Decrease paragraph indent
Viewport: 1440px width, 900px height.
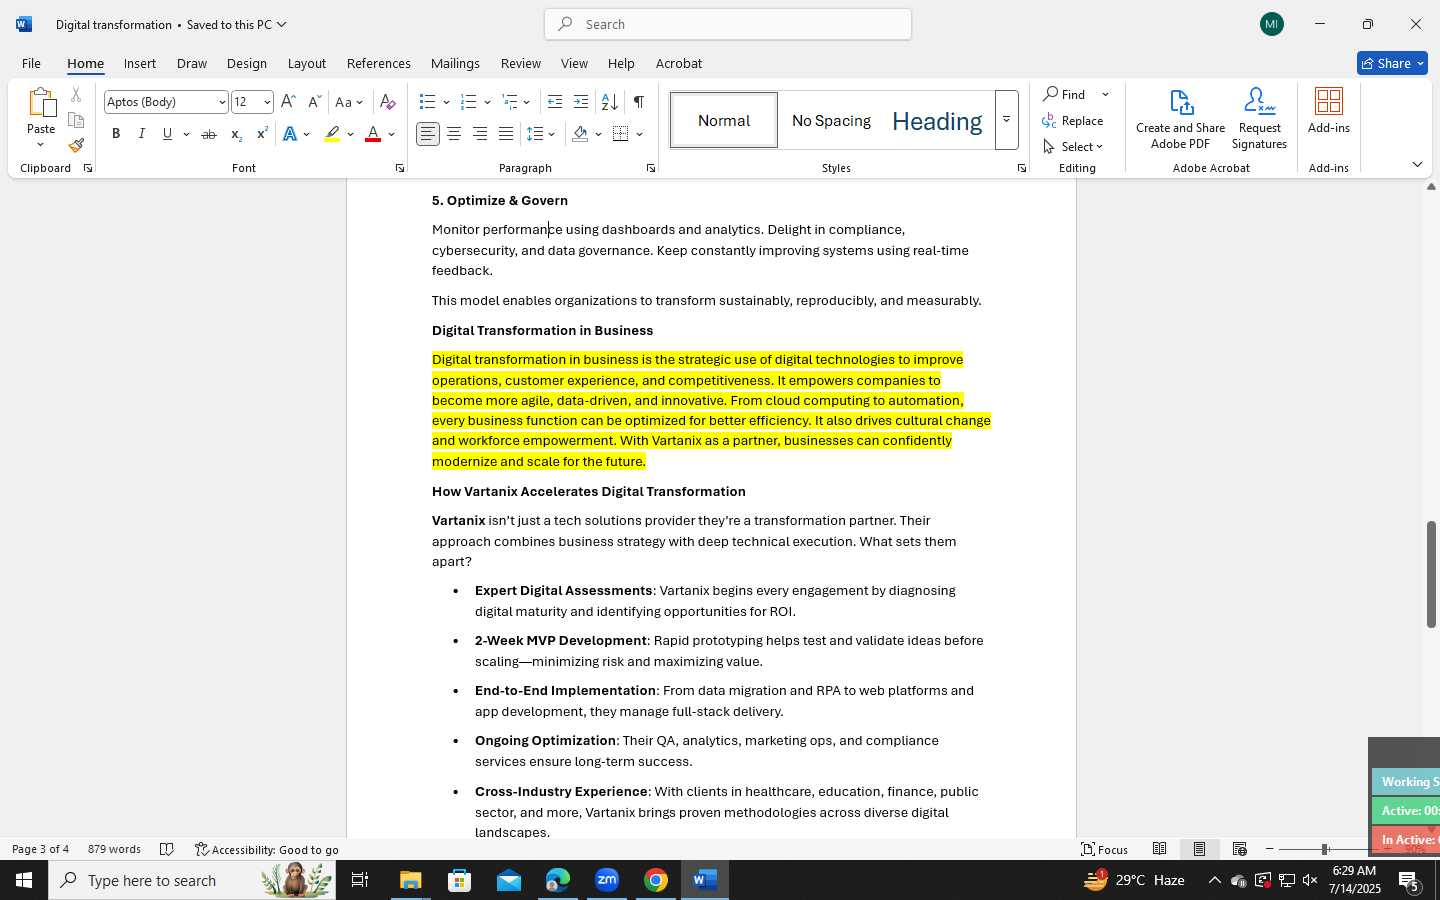point(555,102)
